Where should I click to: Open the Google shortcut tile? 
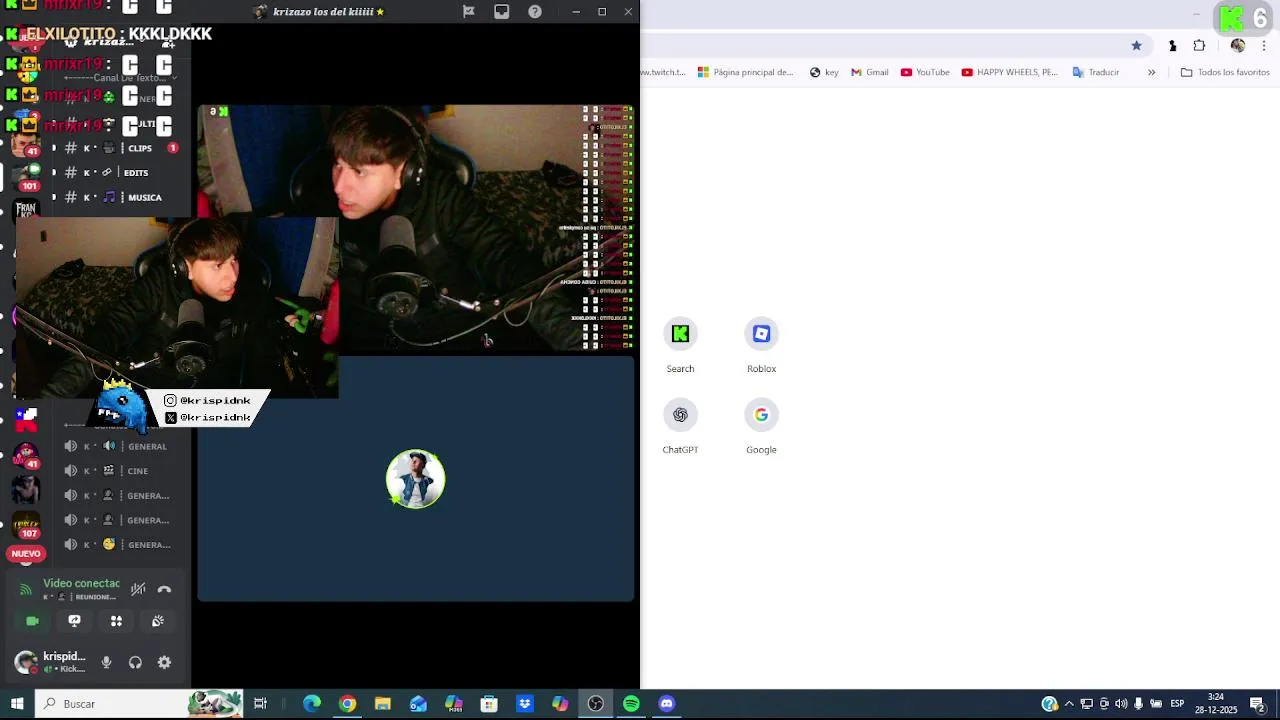click(x=761, y=427)
